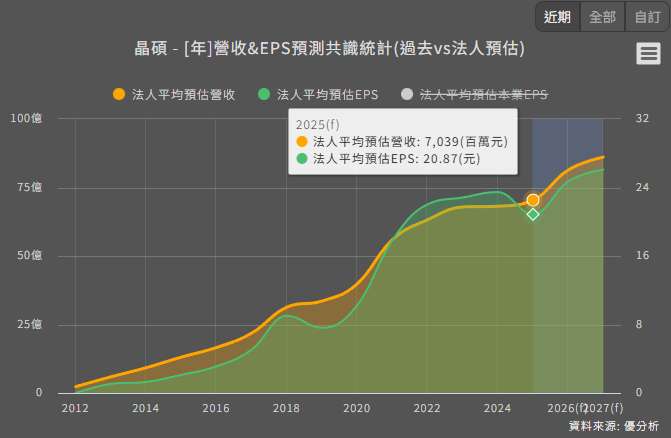Open the chart hamburger menu
This screenshot has height=438, width=671.
click(648, 54)
